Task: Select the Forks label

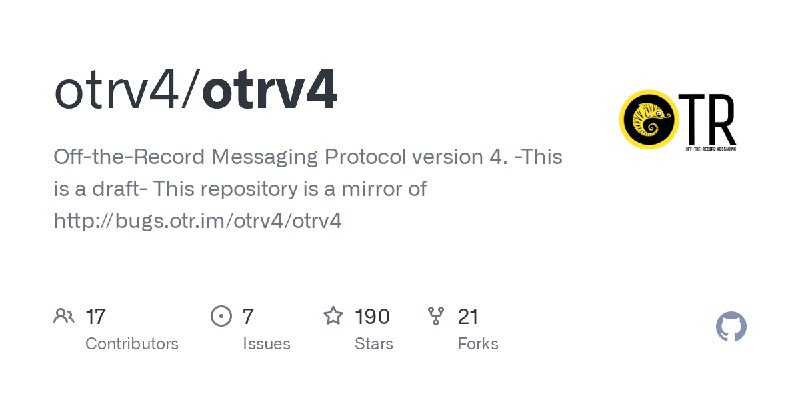Action: point(478,343)
